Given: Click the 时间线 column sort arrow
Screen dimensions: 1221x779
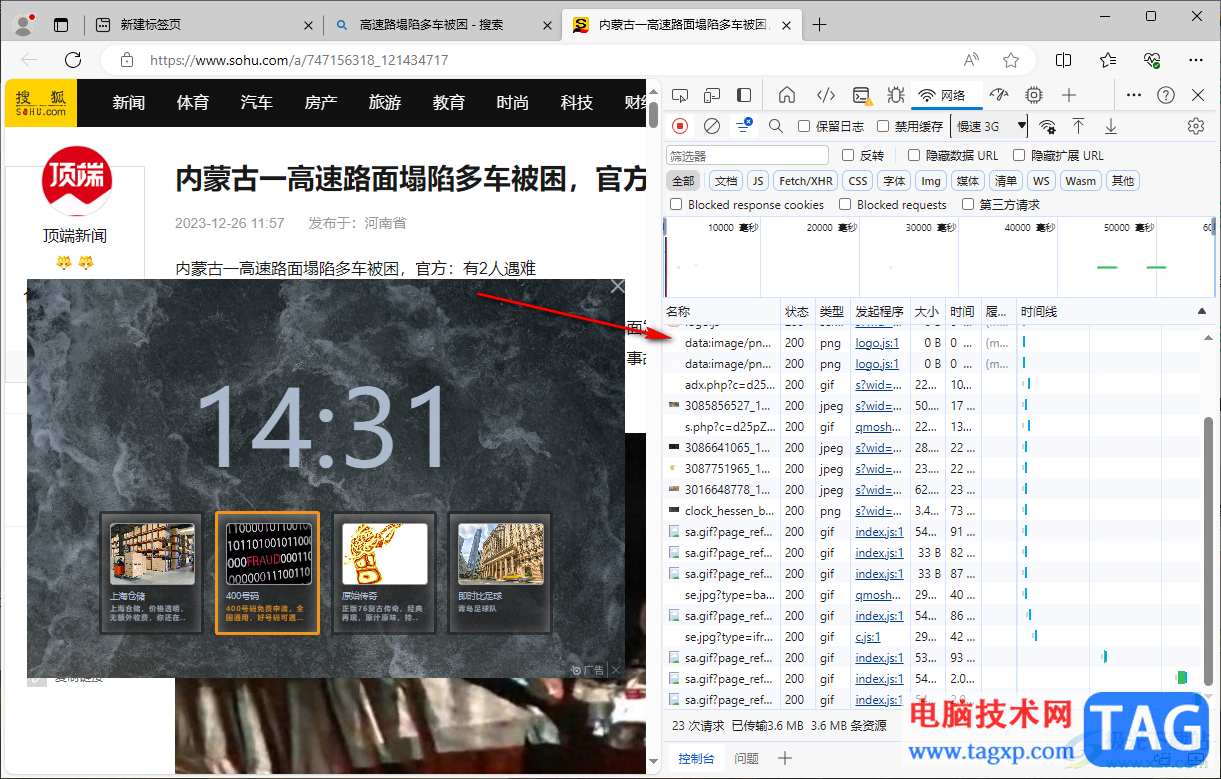Looking at the screenshot, I should (x=1201, y=312).
